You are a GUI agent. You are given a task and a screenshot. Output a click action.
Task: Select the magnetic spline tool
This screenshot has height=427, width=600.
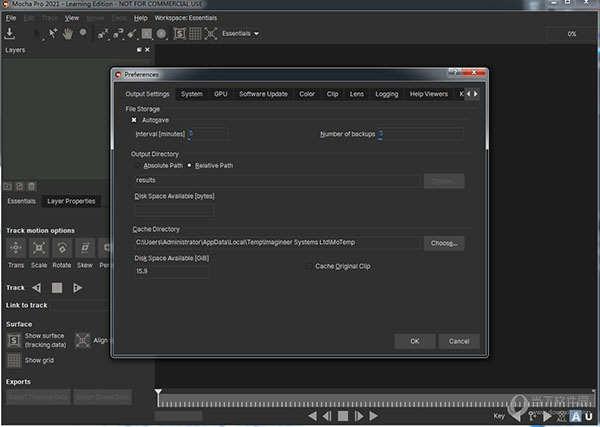118,34
